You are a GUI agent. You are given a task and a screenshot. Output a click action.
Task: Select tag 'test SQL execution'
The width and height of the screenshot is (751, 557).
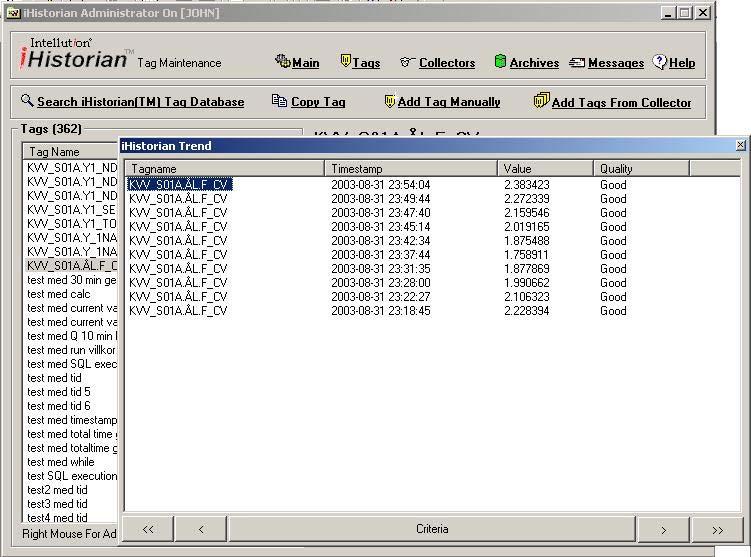point(71,476)
